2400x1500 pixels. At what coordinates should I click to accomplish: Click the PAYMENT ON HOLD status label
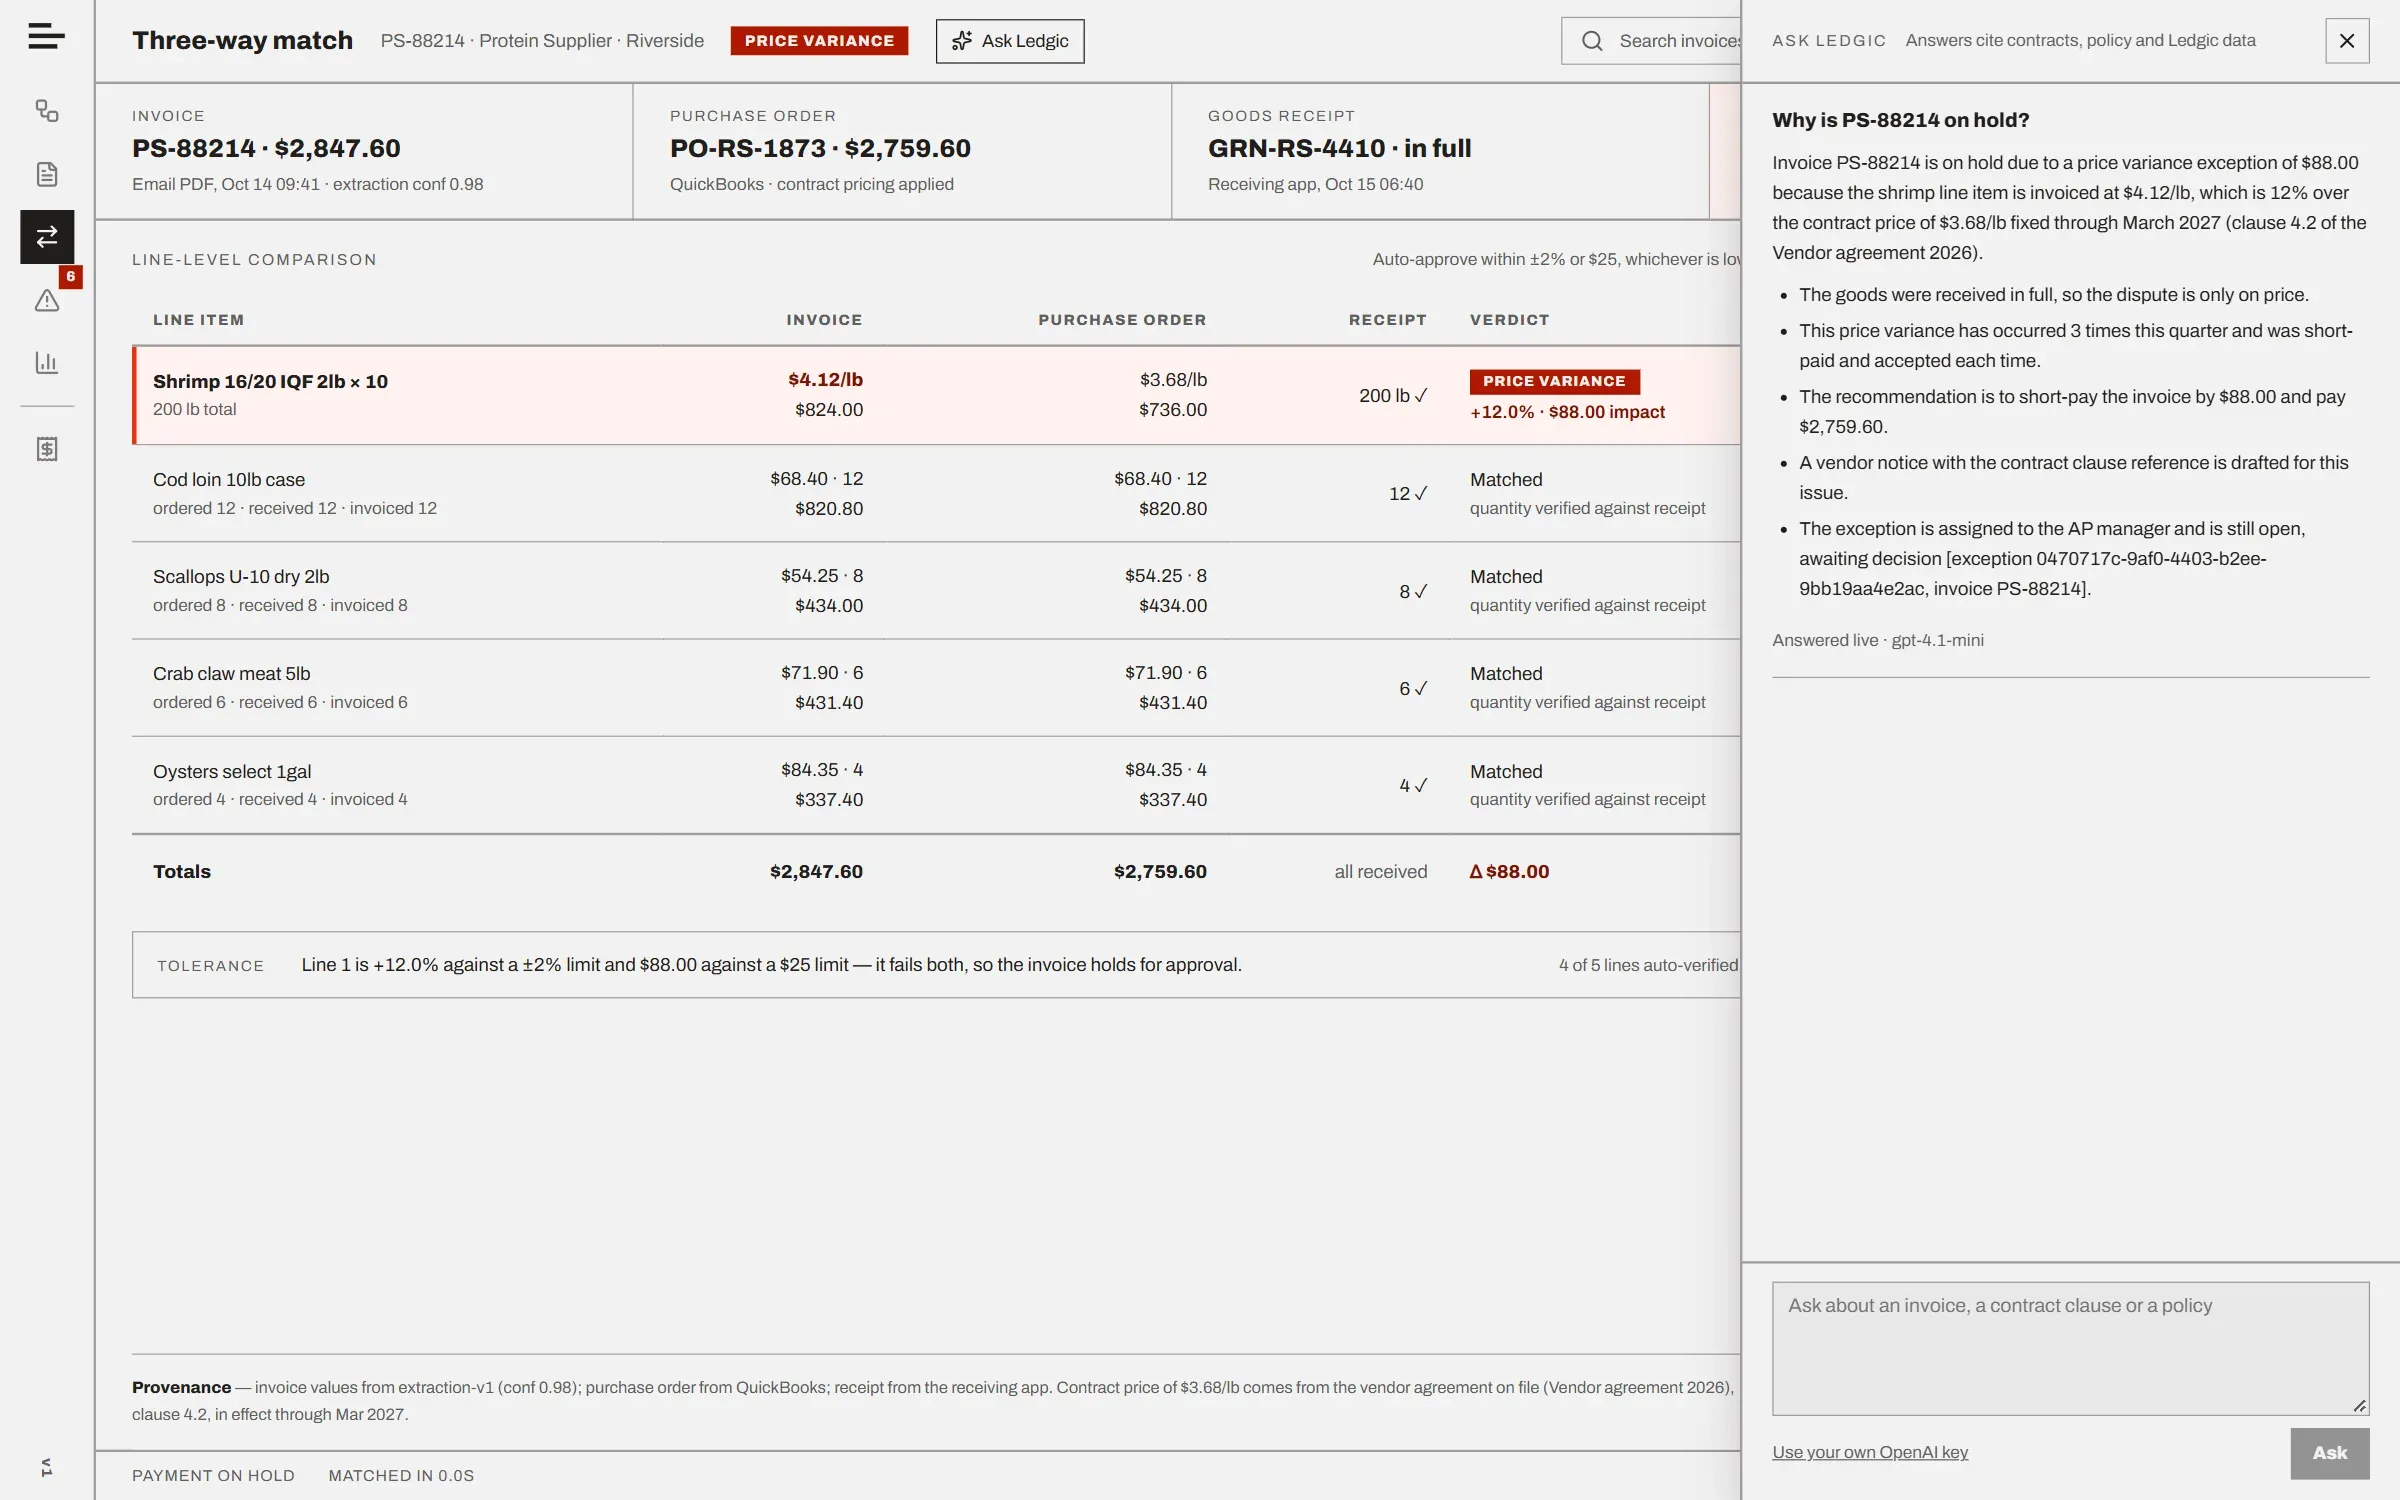click(x=213, y=1475)
